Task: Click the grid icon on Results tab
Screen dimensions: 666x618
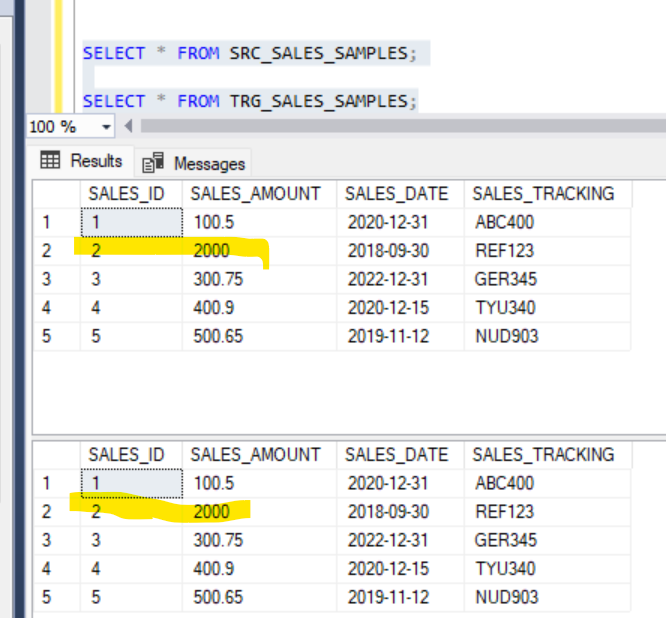Action: pos(50,161)
